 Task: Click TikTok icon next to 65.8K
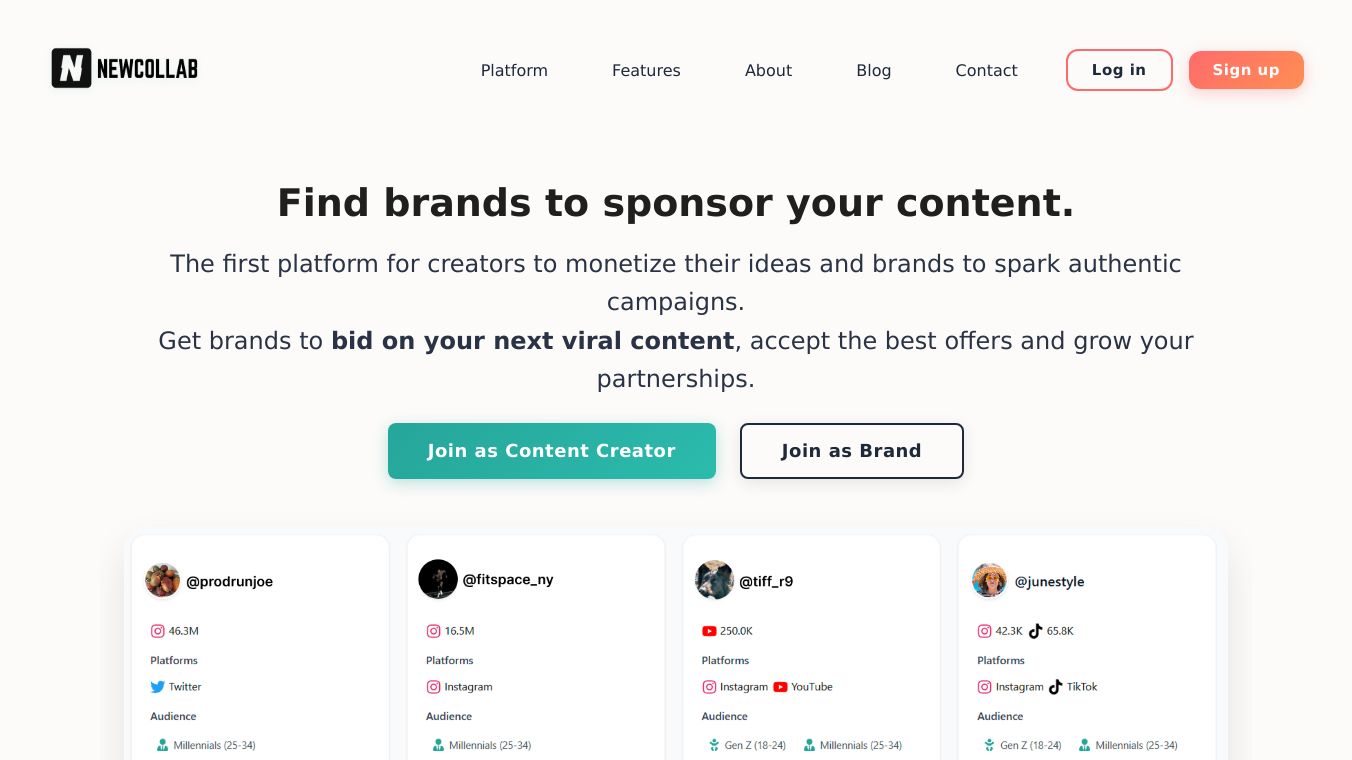coord(1035,631)
